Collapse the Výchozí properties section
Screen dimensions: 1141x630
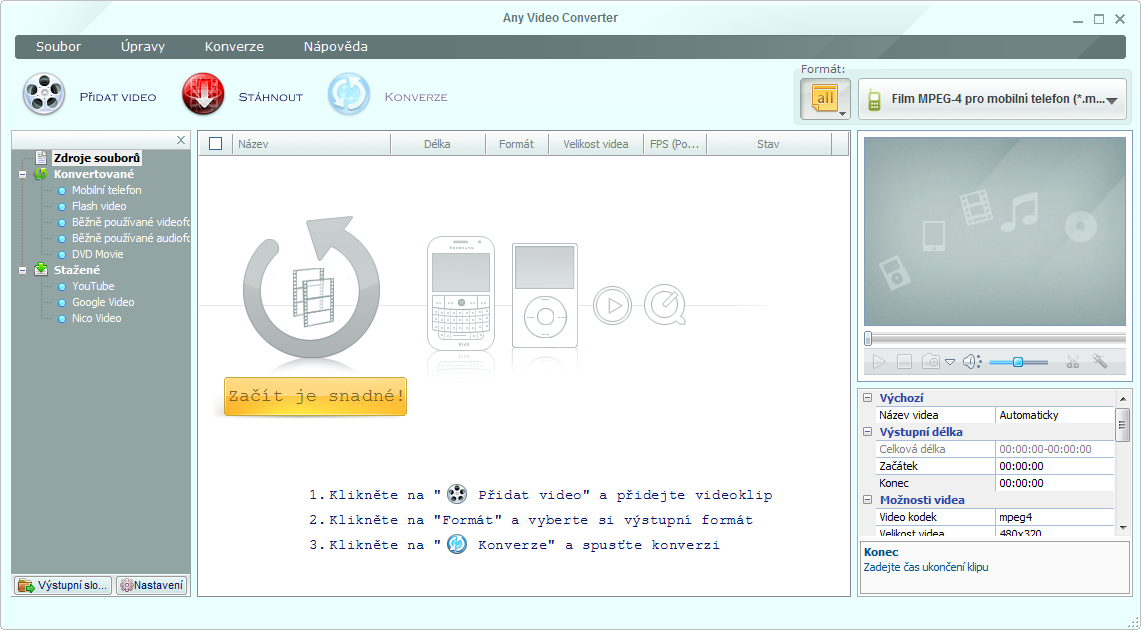tap(867, 398)
